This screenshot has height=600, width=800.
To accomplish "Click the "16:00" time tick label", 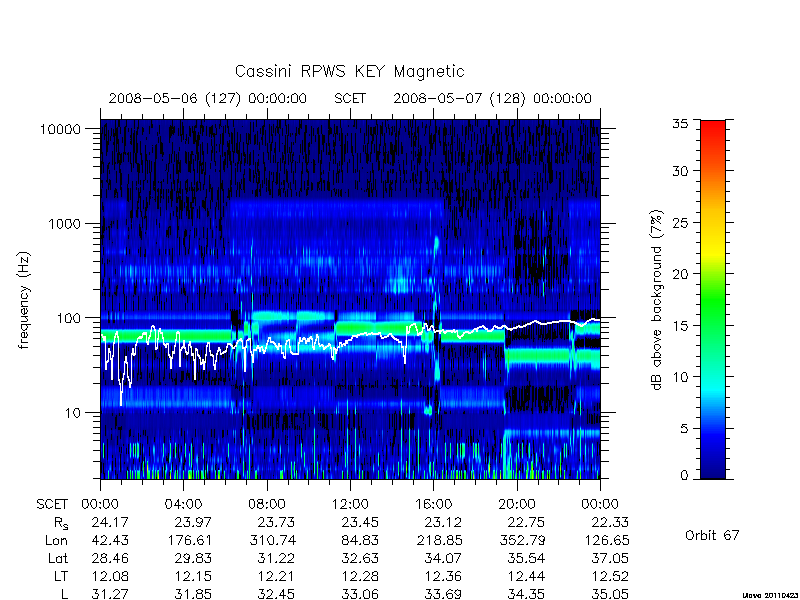I will click(x=433, y=505).
